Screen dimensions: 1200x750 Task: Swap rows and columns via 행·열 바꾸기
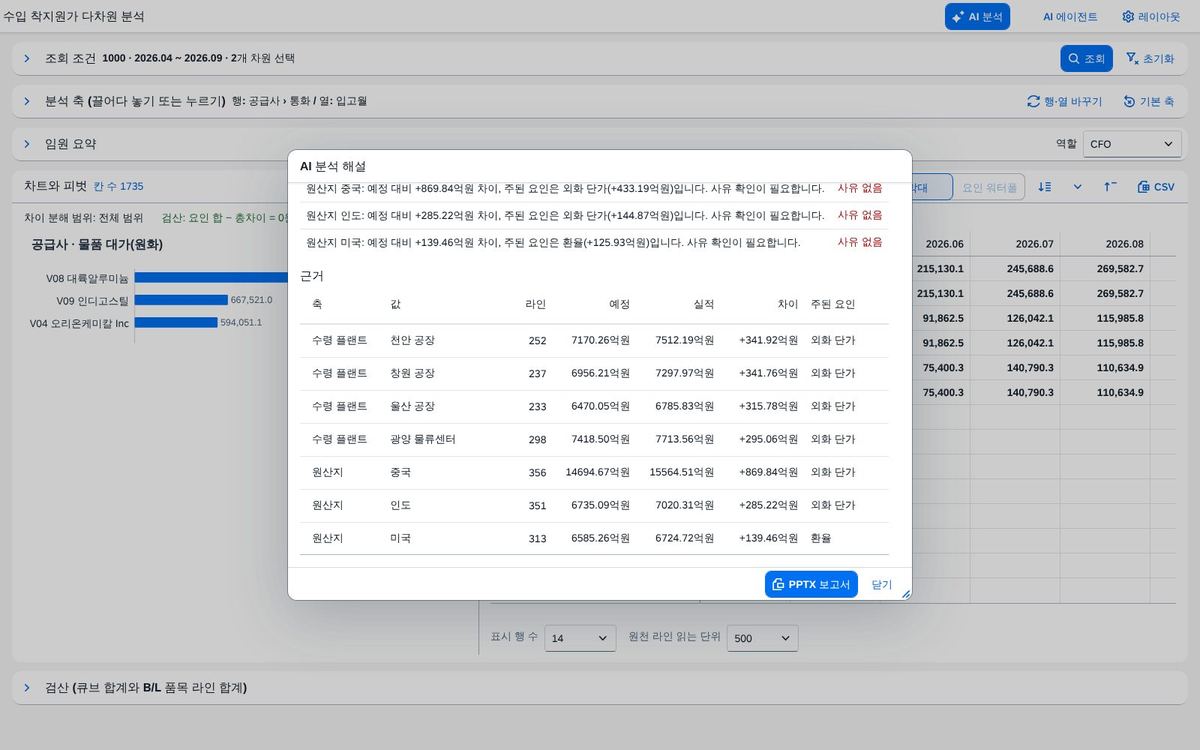tap(1064, 101)
